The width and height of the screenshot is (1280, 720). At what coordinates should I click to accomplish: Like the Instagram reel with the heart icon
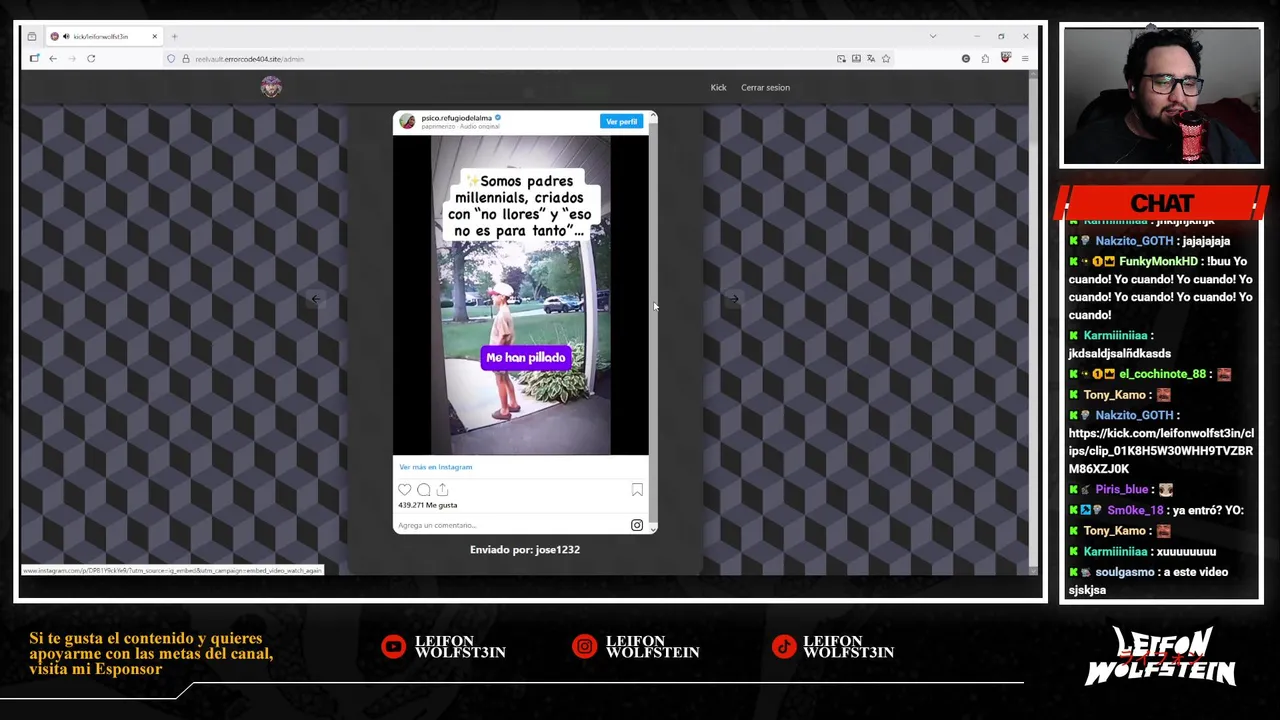(x=404, y=490)
